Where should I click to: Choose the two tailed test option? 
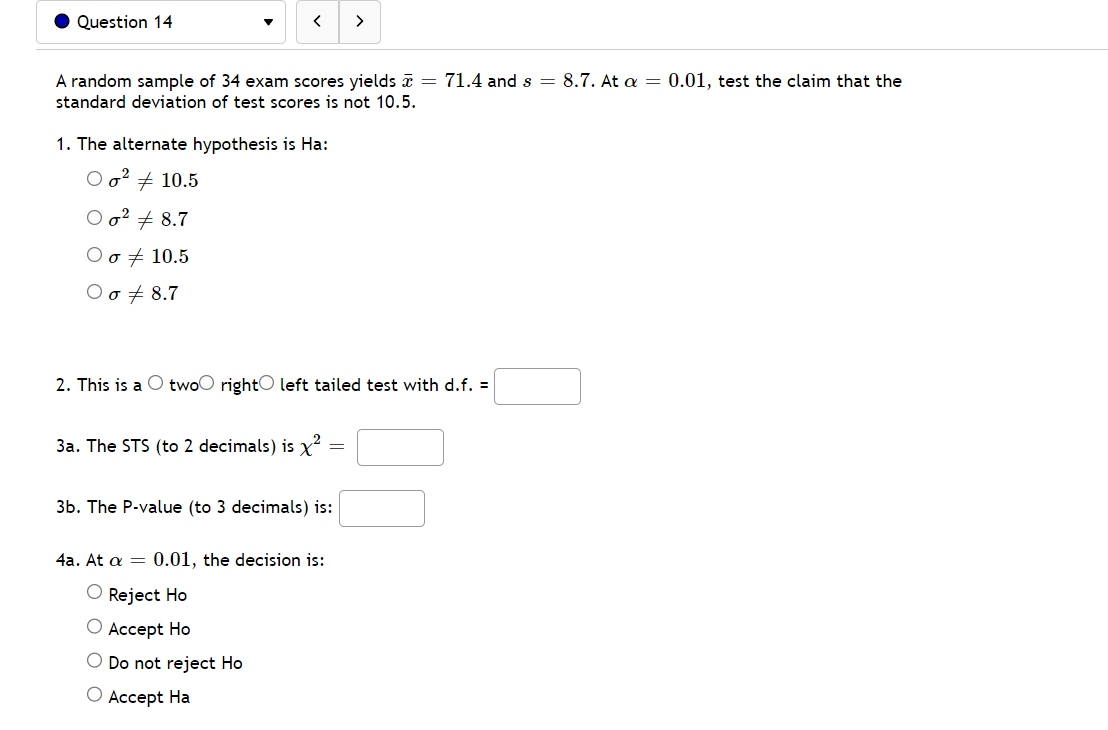(x=156, y=381)
